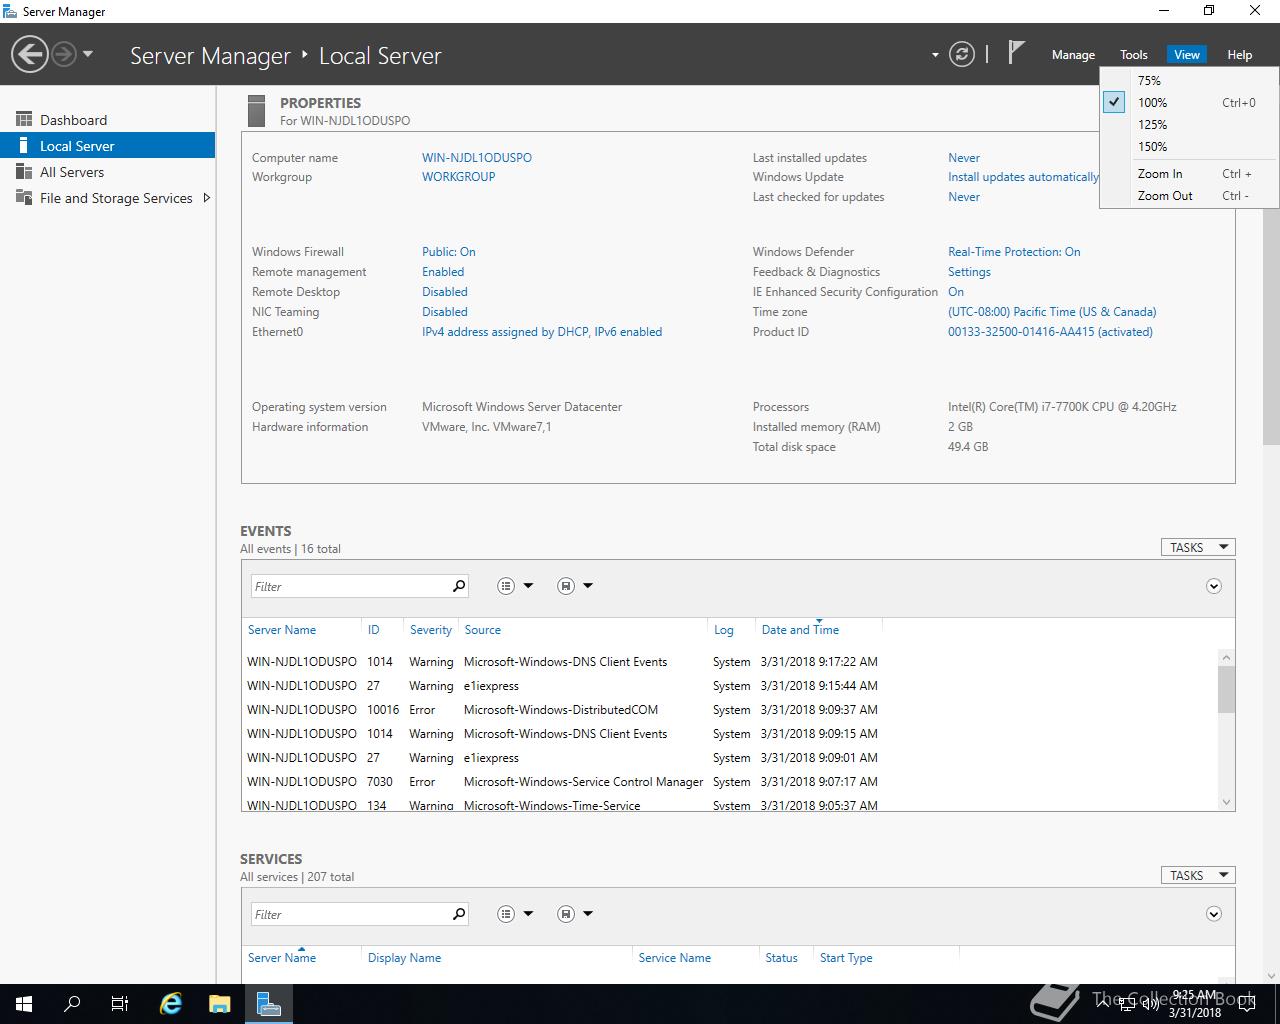
Task: Expand the Services filter panel chevron
Action: (1214, 914)
